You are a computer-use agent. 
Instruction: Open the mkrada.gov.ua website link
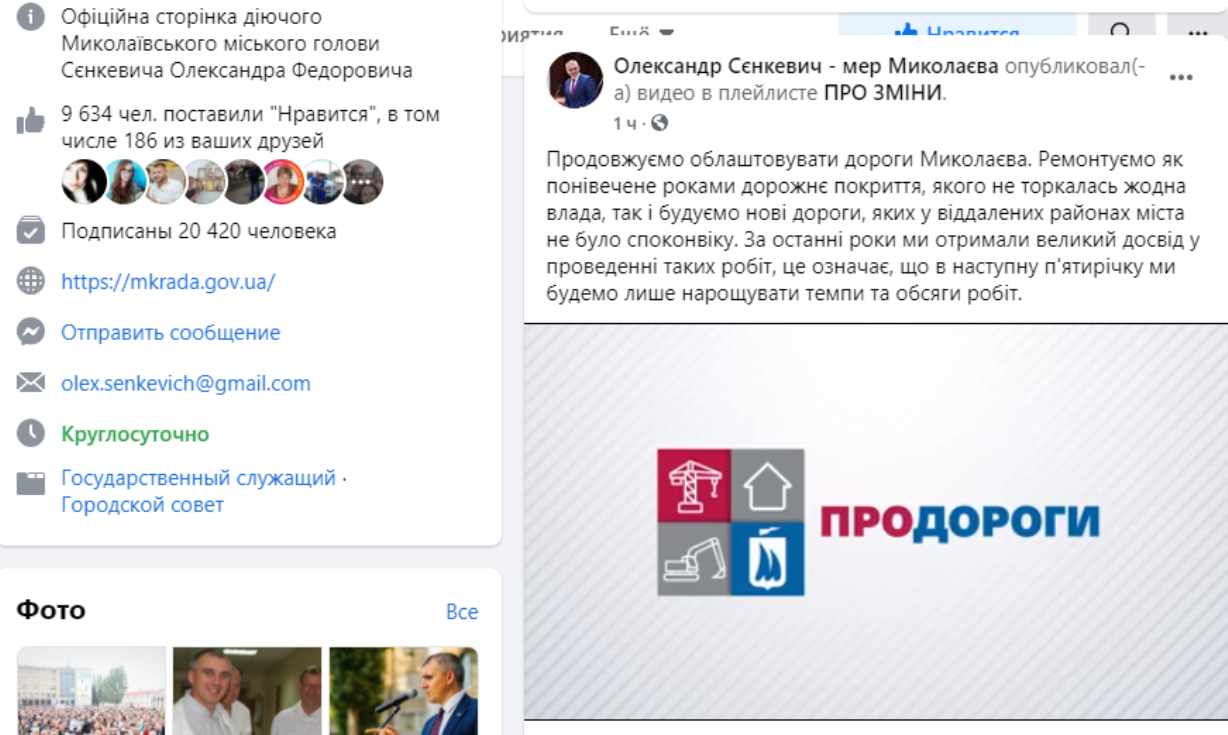tap(168, 282)
